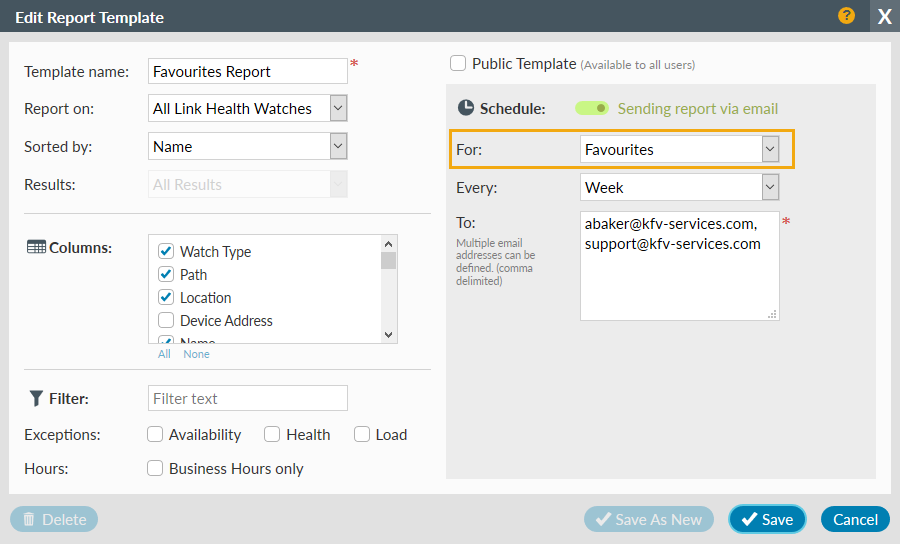Tick the Business Hours only checkbox
The image size is (900, 544).
click(155, 468)
